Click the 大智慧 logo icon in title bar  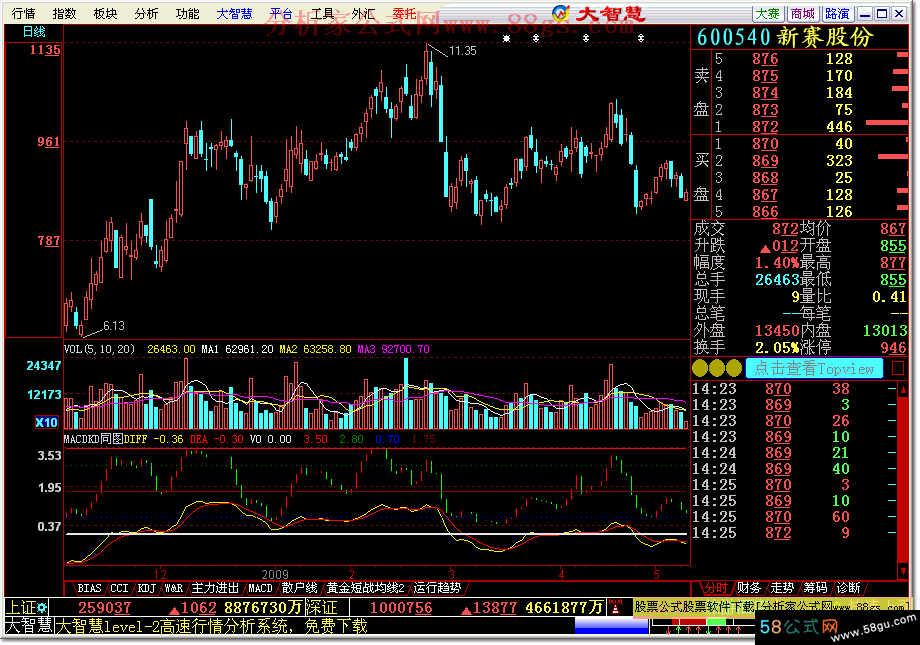[560, 13]
